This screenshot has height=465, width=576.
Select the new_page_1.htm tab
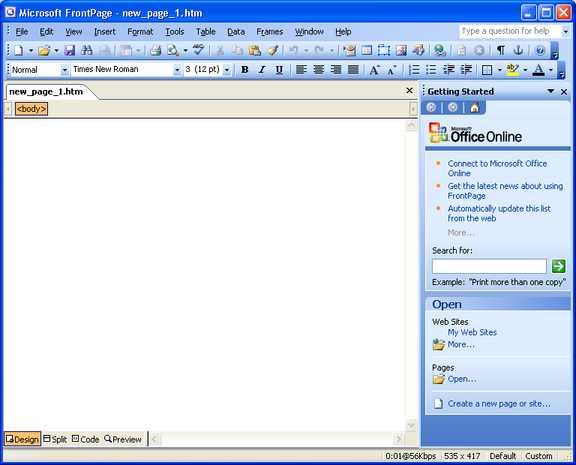46,91
